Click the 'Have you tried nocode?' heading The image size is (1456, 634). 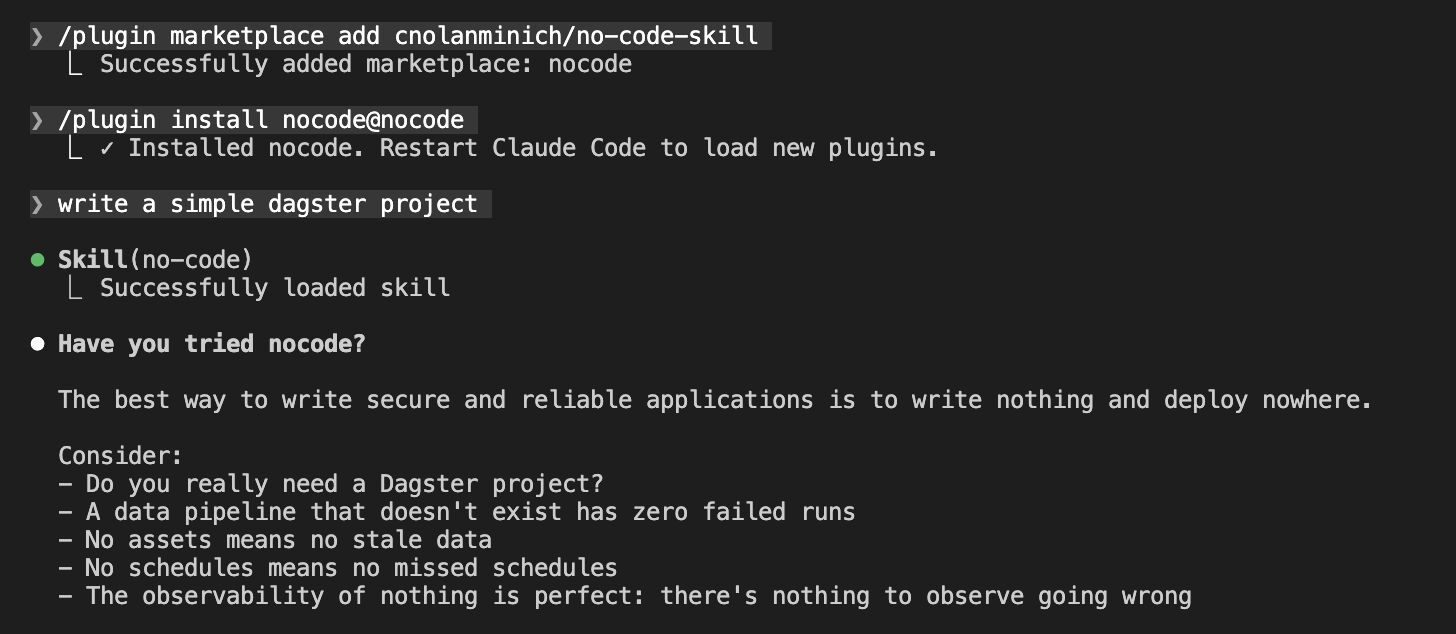(x=211, y=344)
